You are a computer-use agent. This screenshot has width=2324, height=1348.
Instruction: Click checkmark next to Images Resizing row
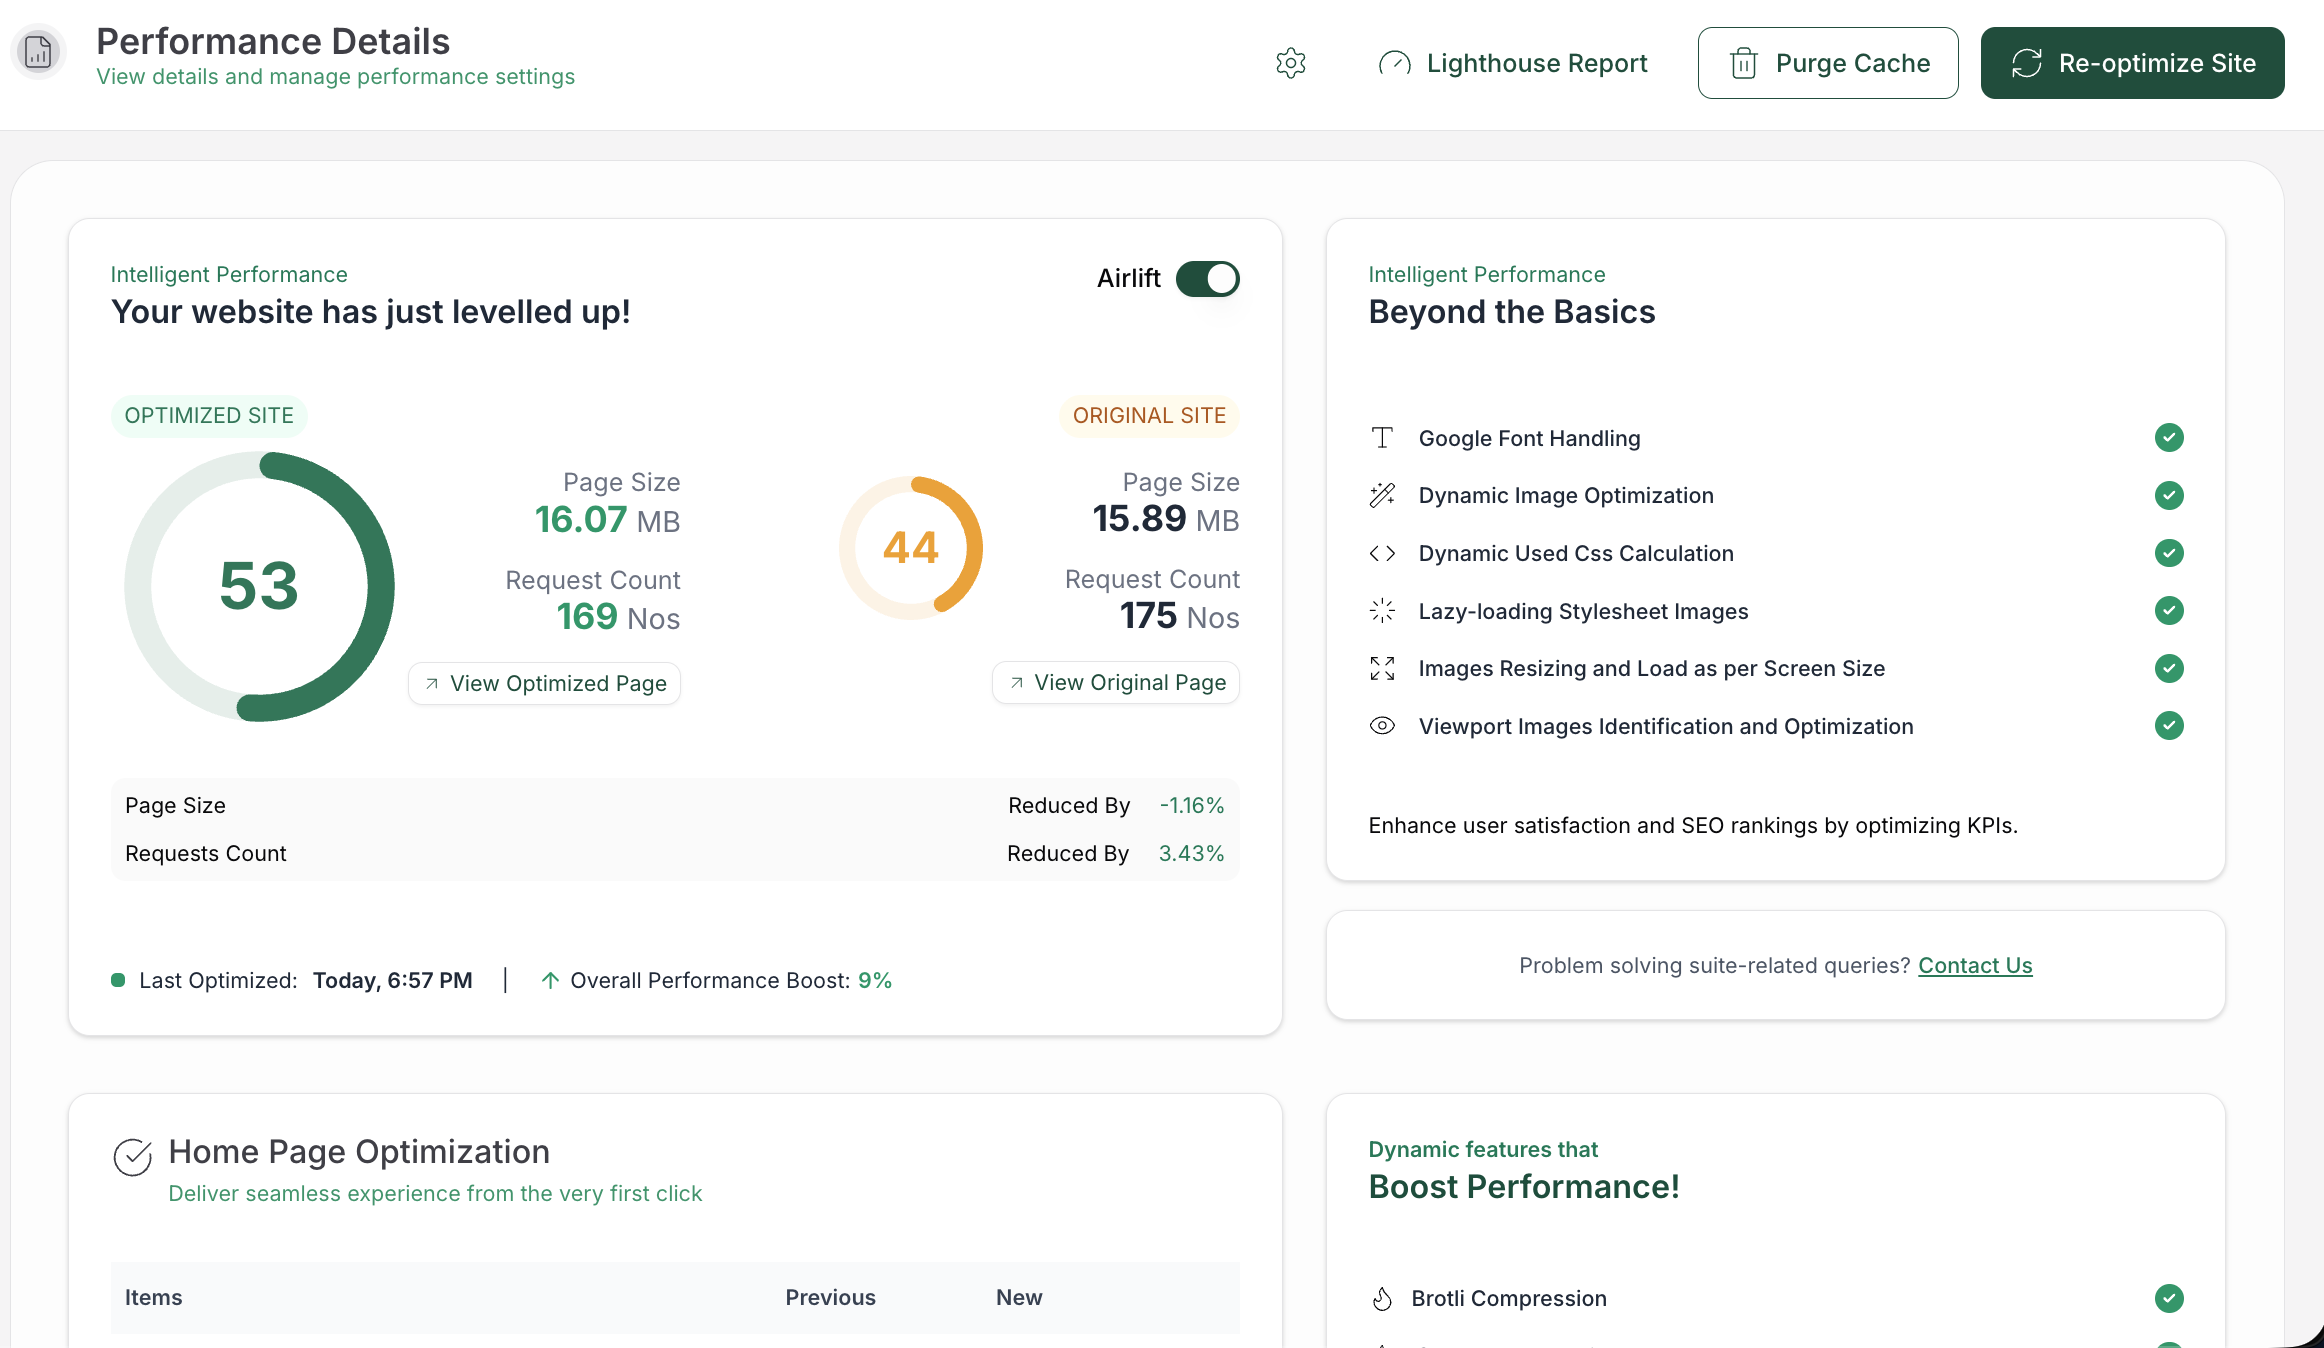pyautogui.click(x=2169, y=668)
